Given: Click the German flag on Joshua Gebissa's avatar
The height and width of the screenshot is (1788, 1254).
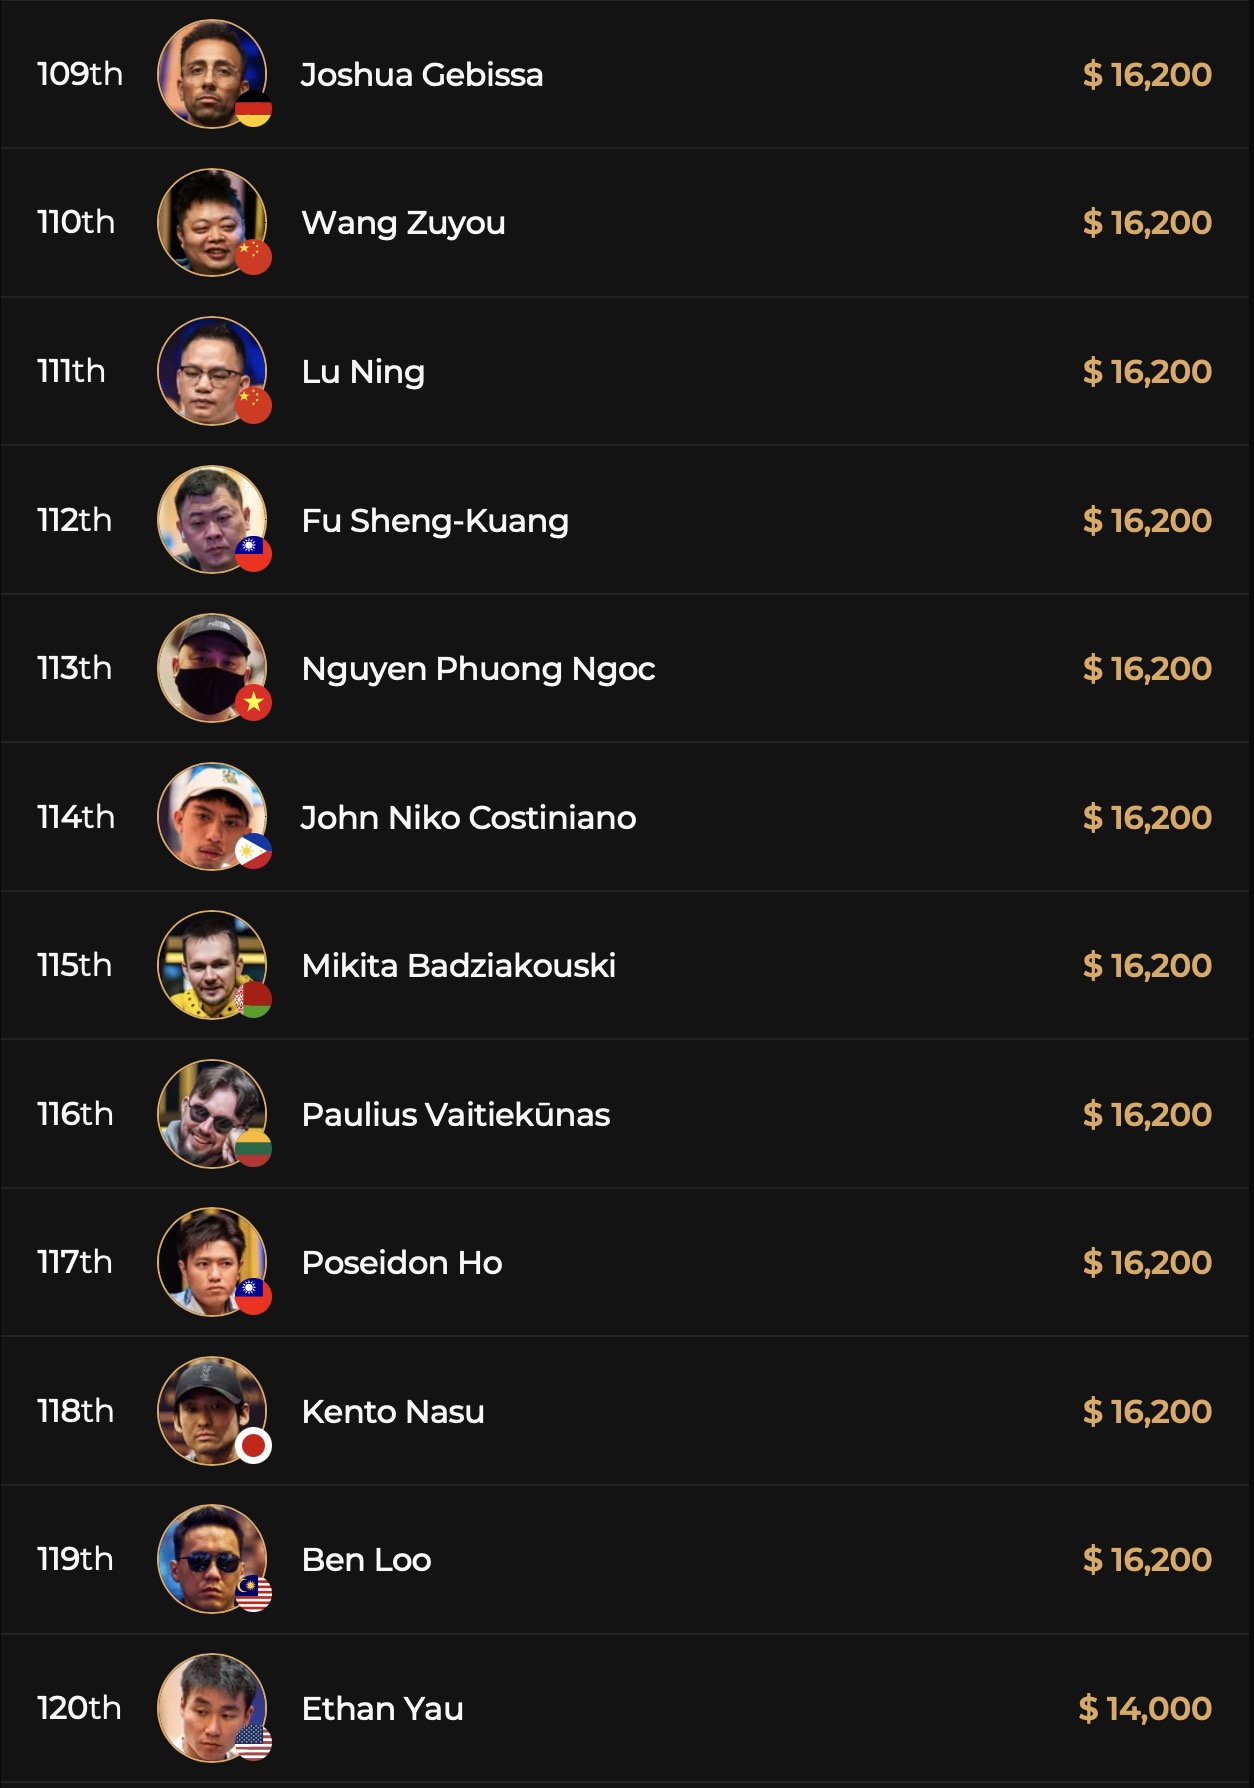Looking at the screenshot, I should click(x=253, y=109).
